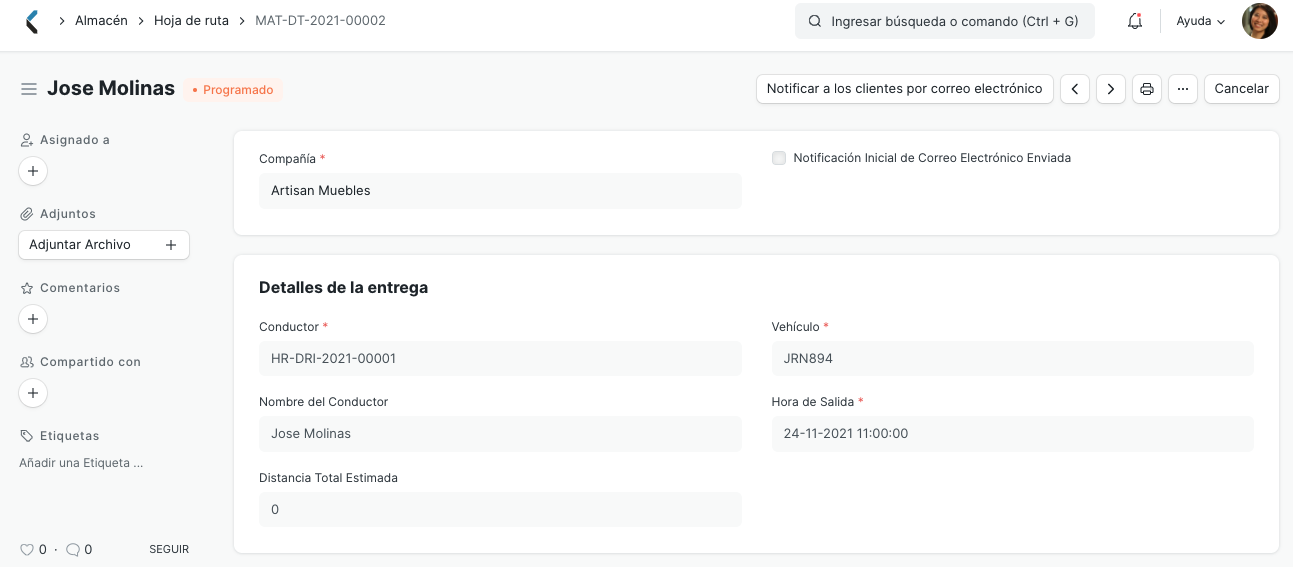This screenshot has width=1293, height=567.
Task: Click the Asignado a label
Action: (x=75, y=140)
